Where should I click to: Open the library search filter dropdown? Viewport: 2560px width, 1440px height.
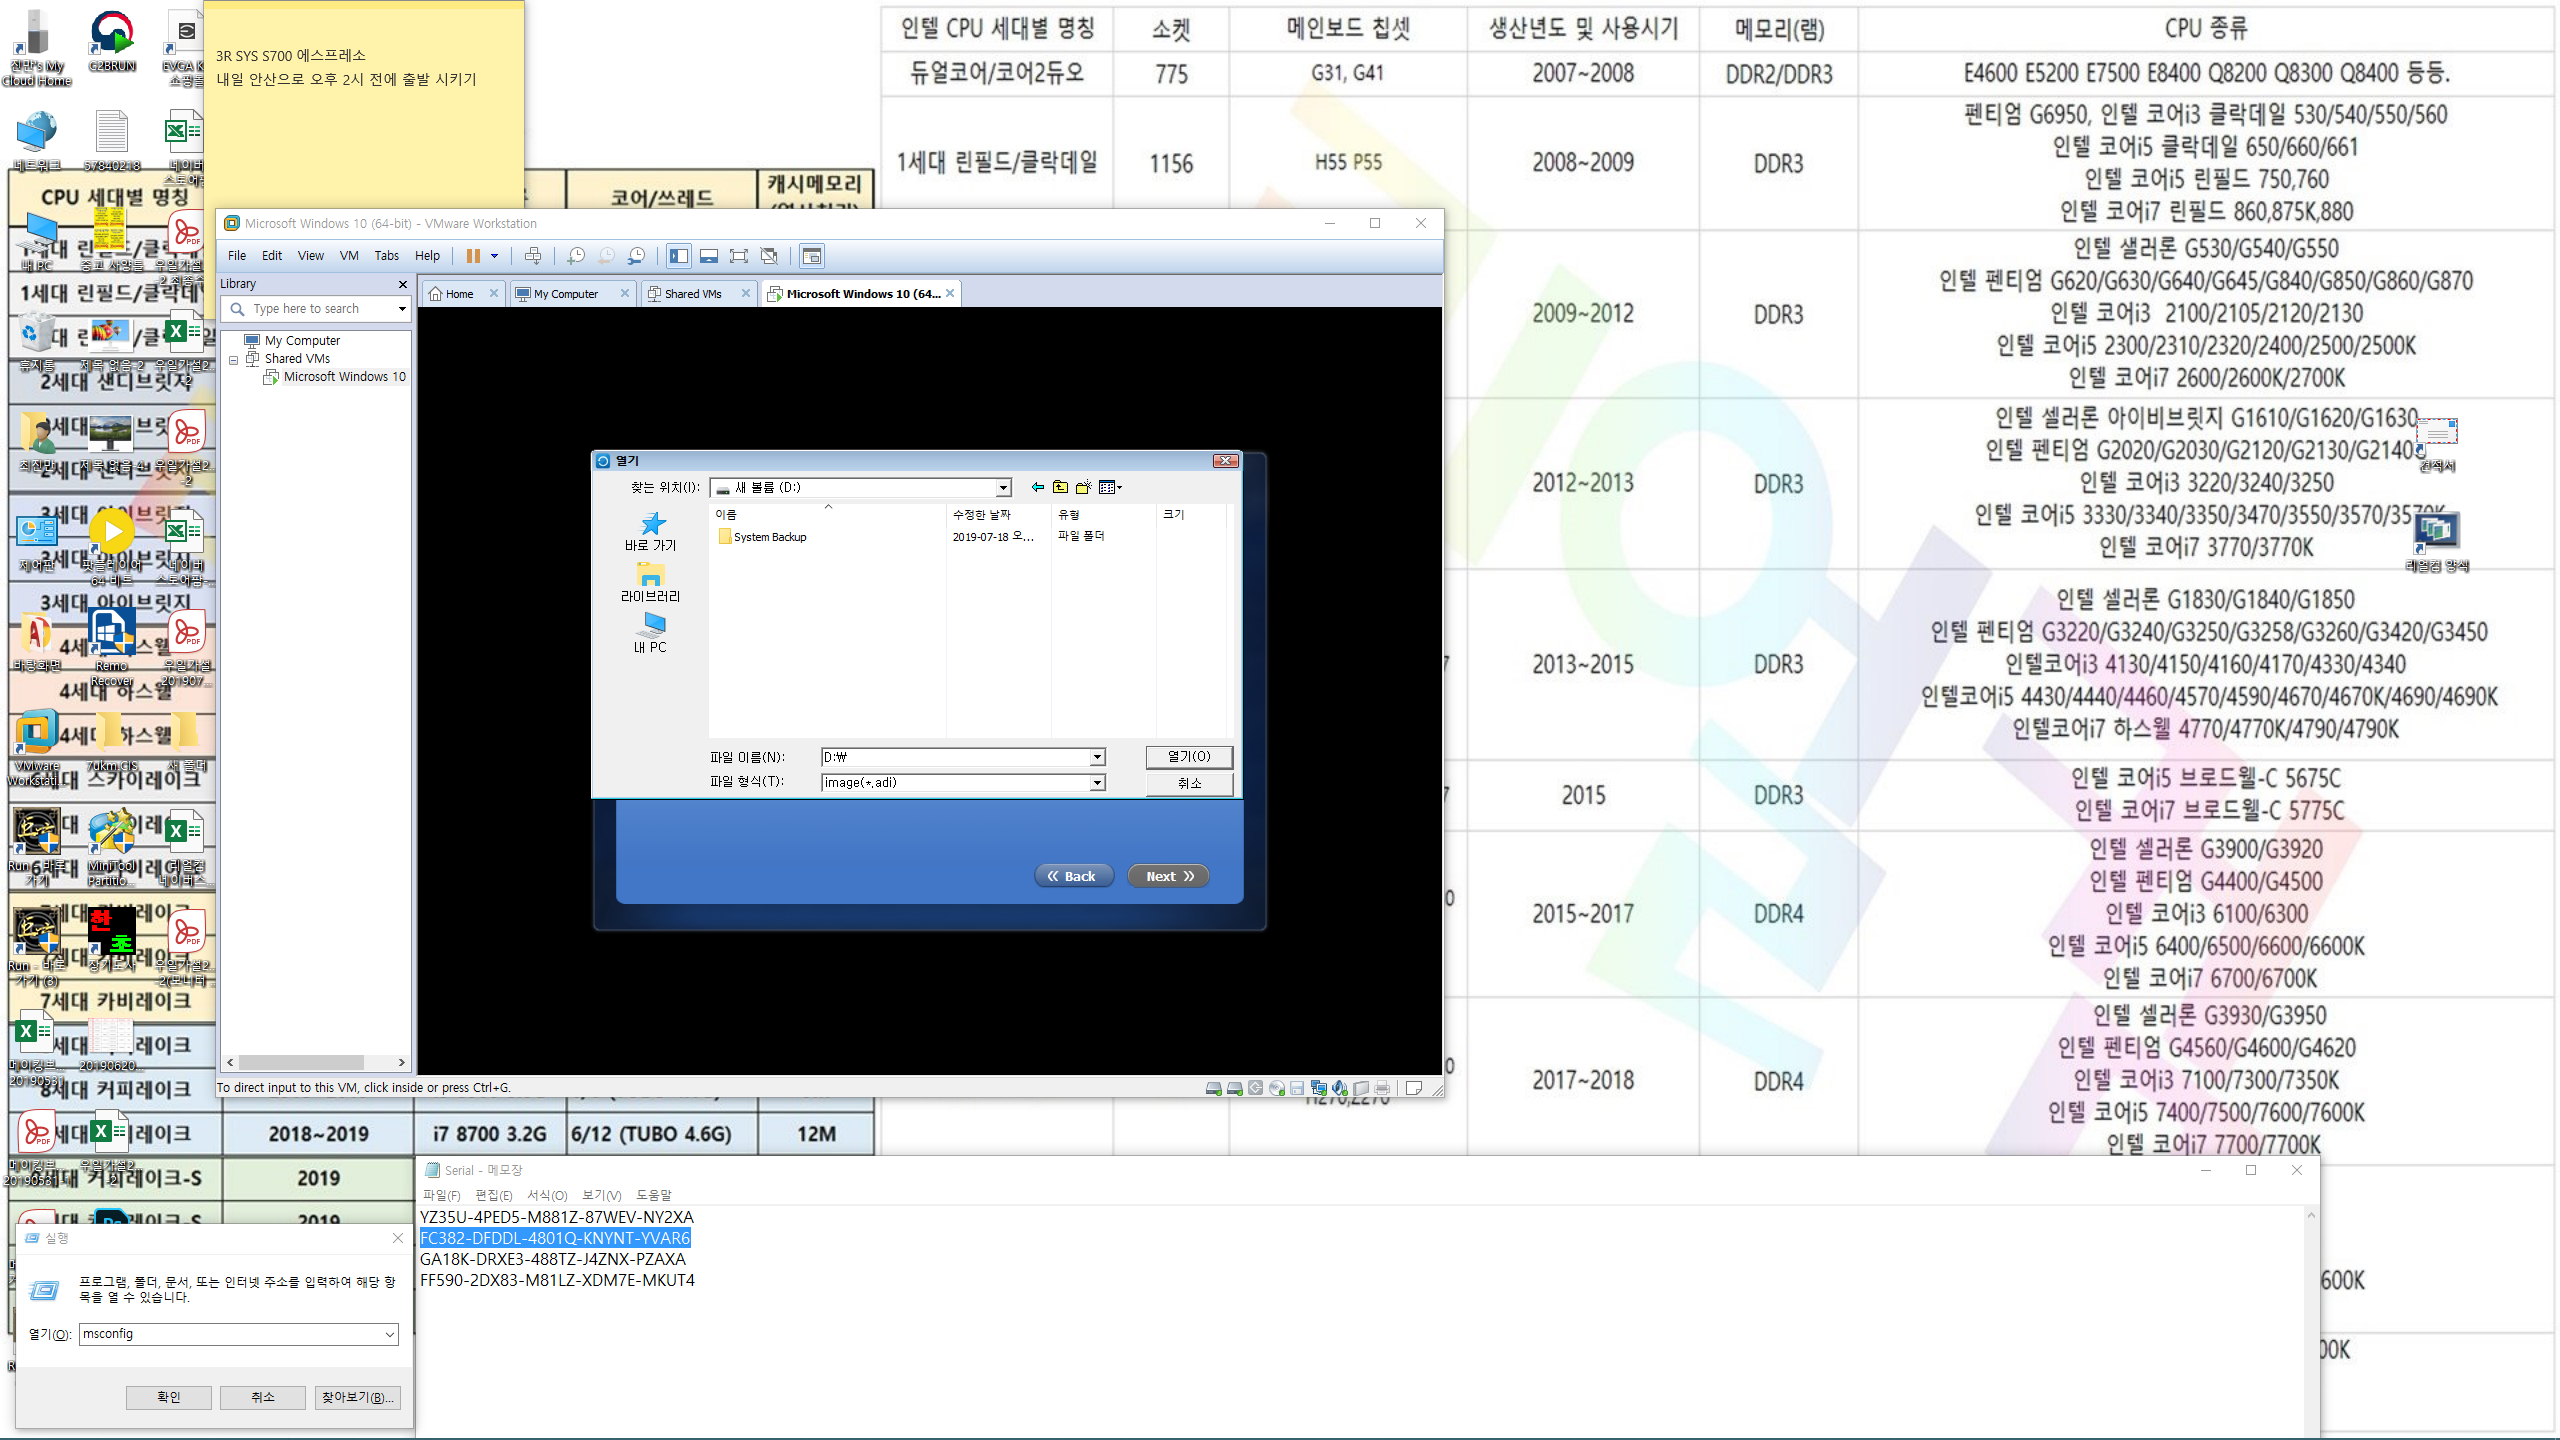pyautogui.click(x=402, y=309)
